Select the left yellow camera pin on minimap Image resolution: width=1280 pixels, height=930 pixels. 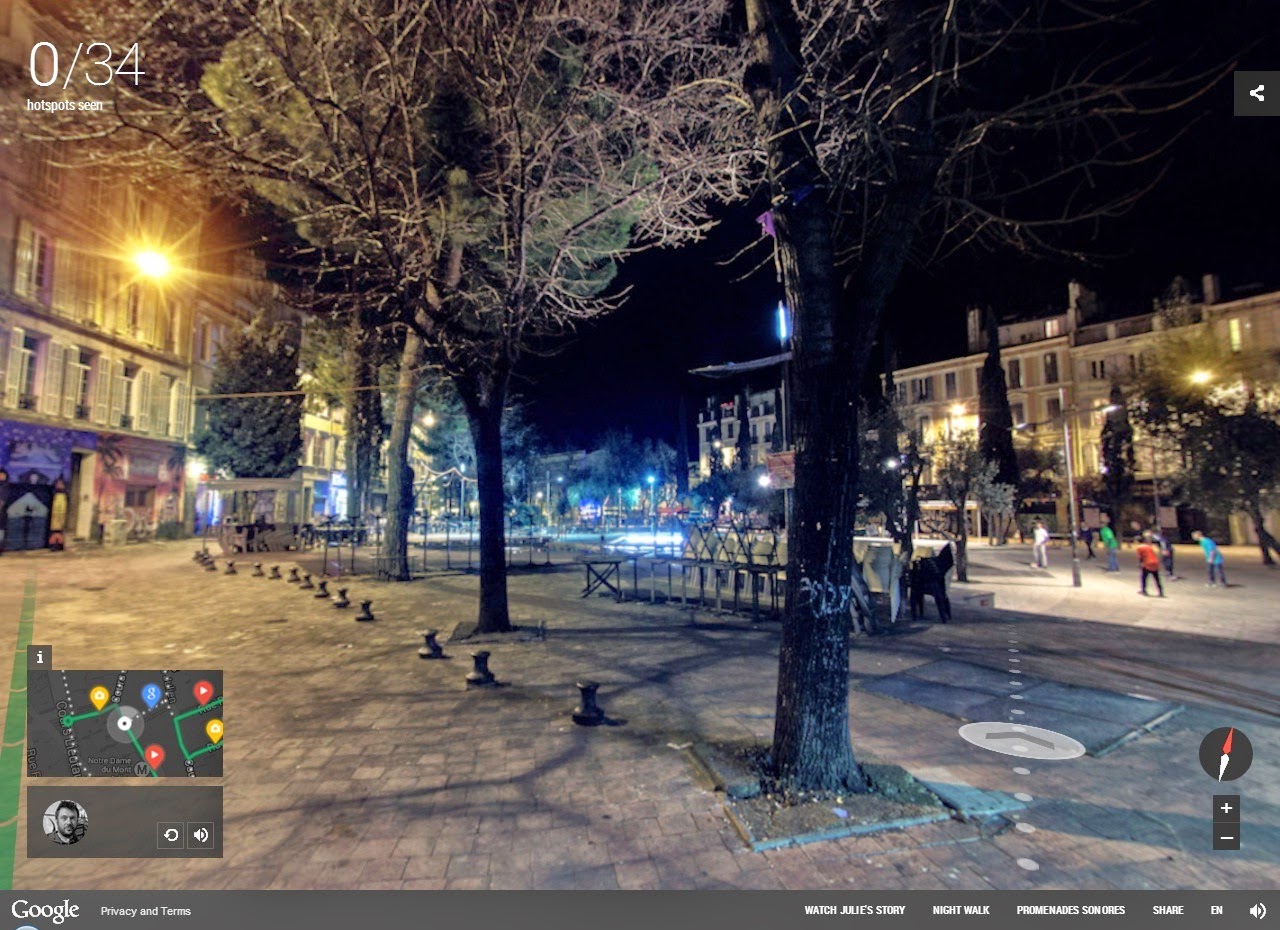[x=99, y=696]
